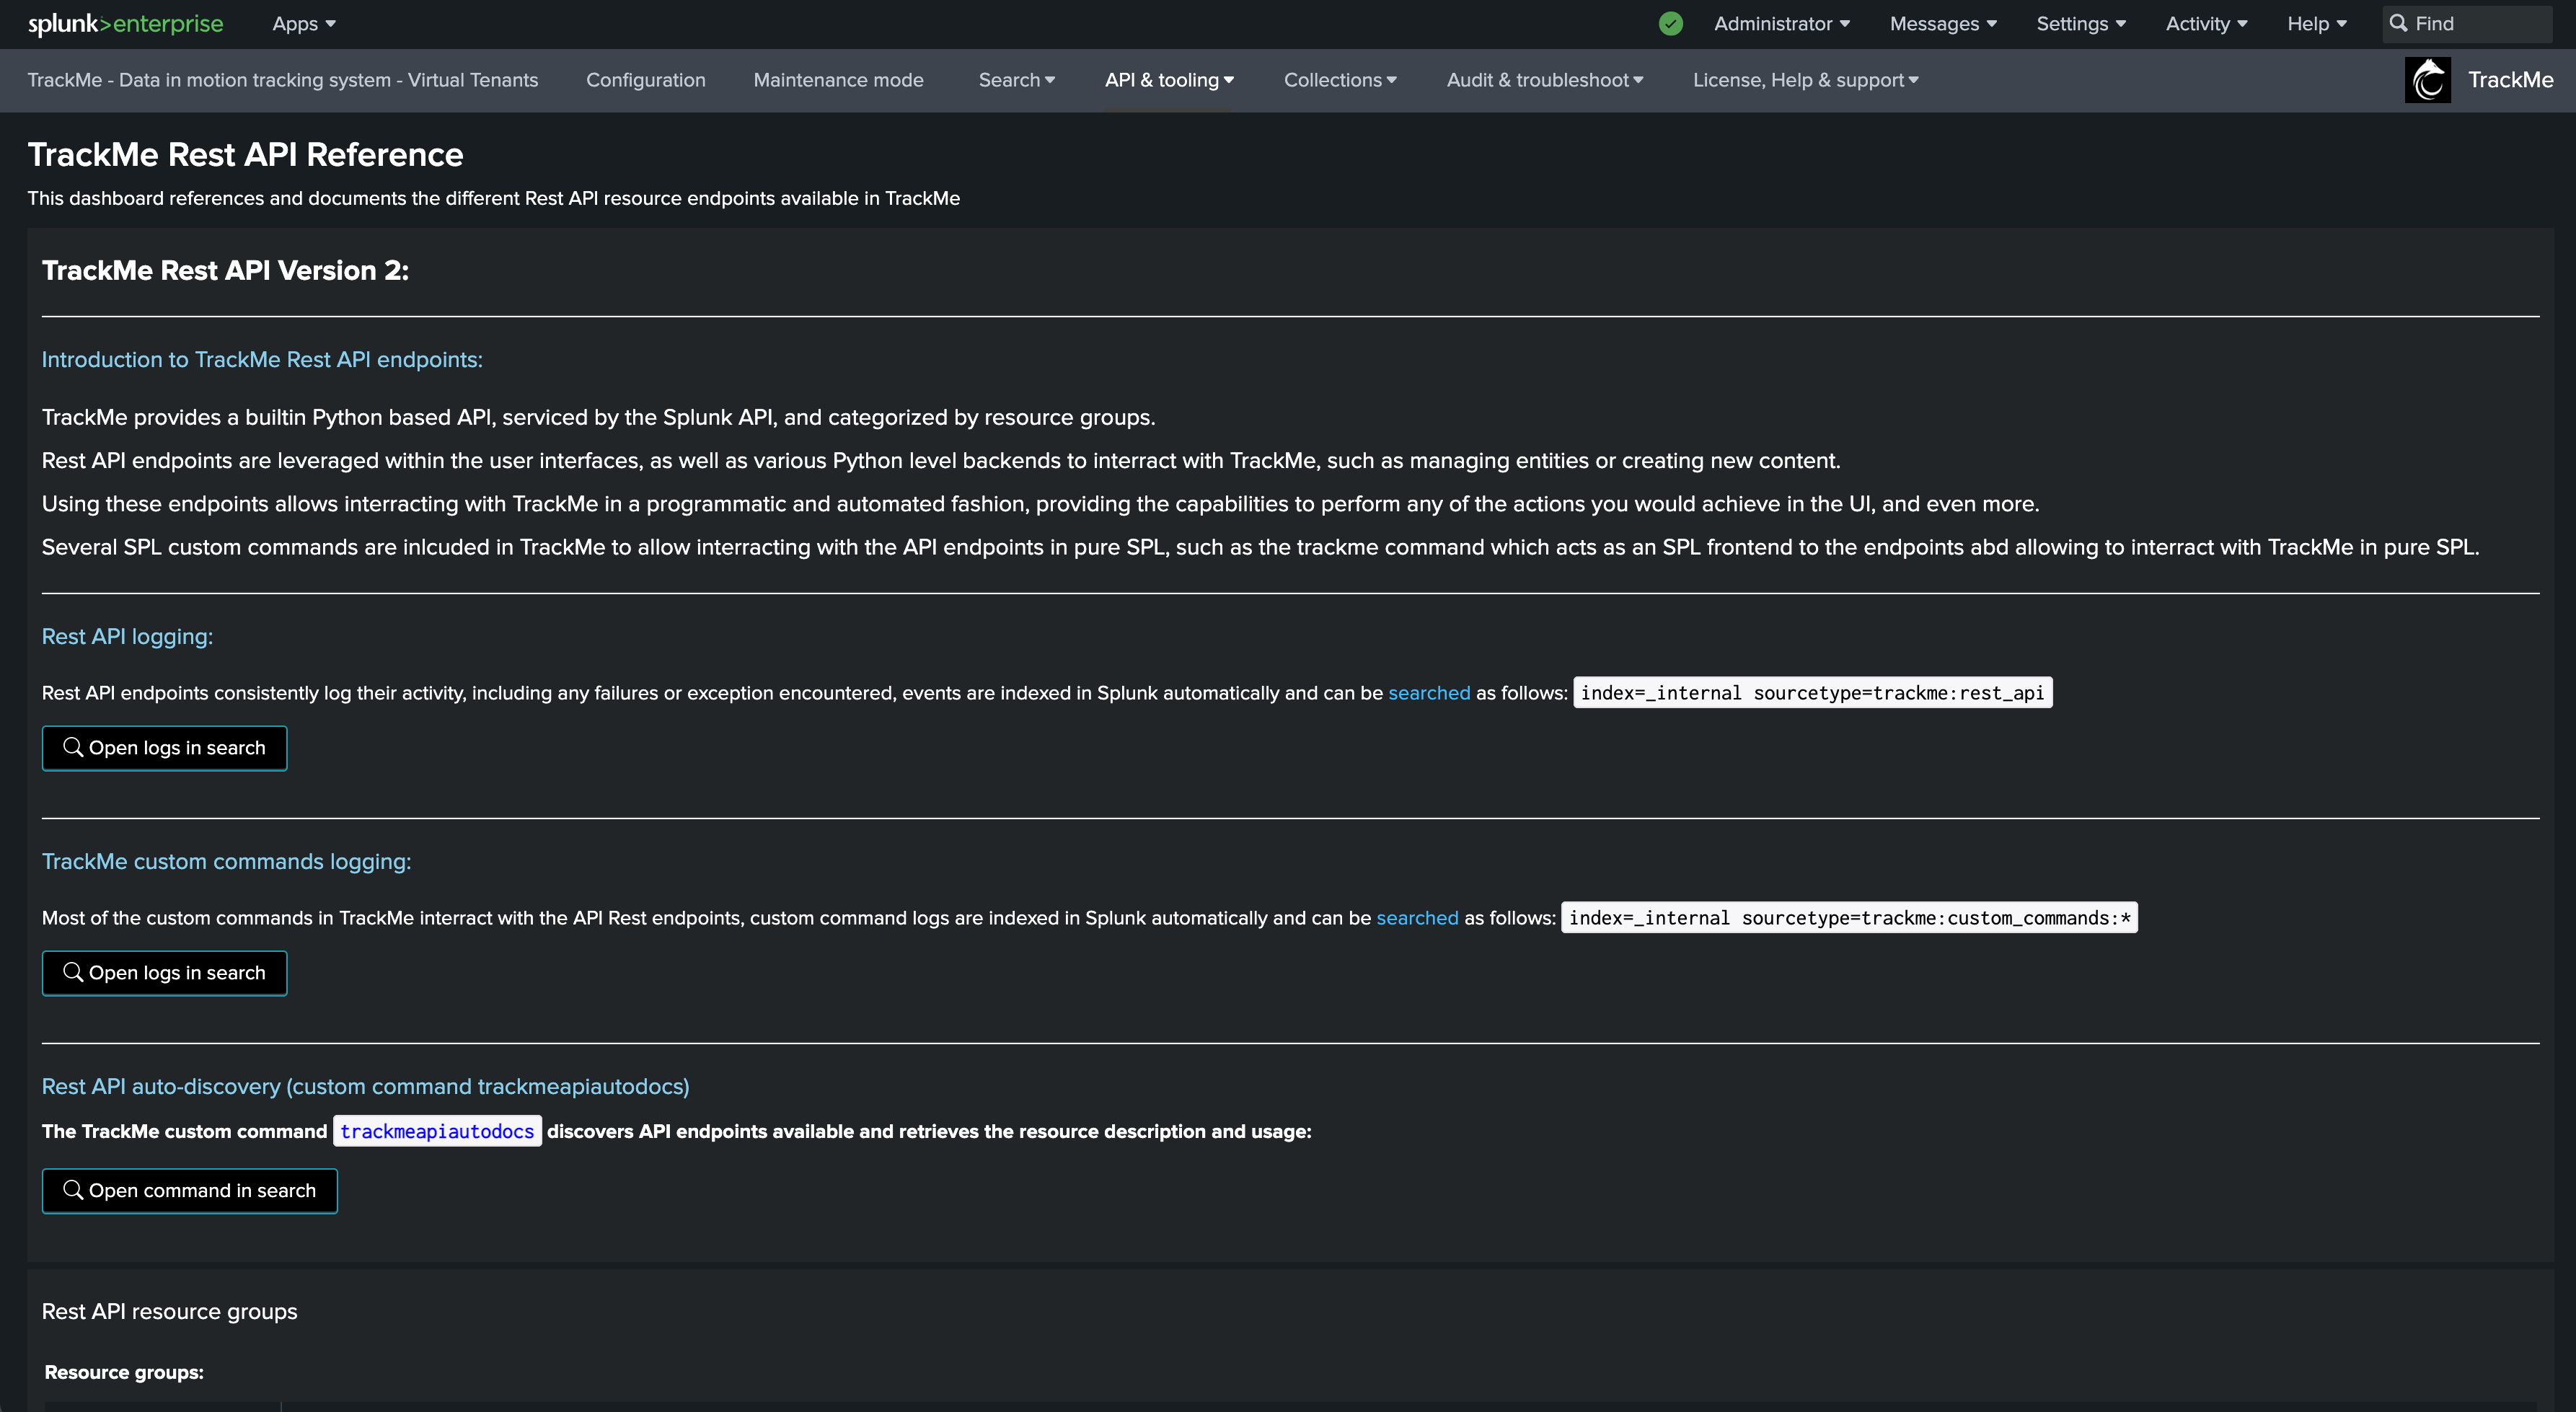Open the Administrator user menu
Viewport: 2576px width, 1412px height.
tap(1782, 23)
